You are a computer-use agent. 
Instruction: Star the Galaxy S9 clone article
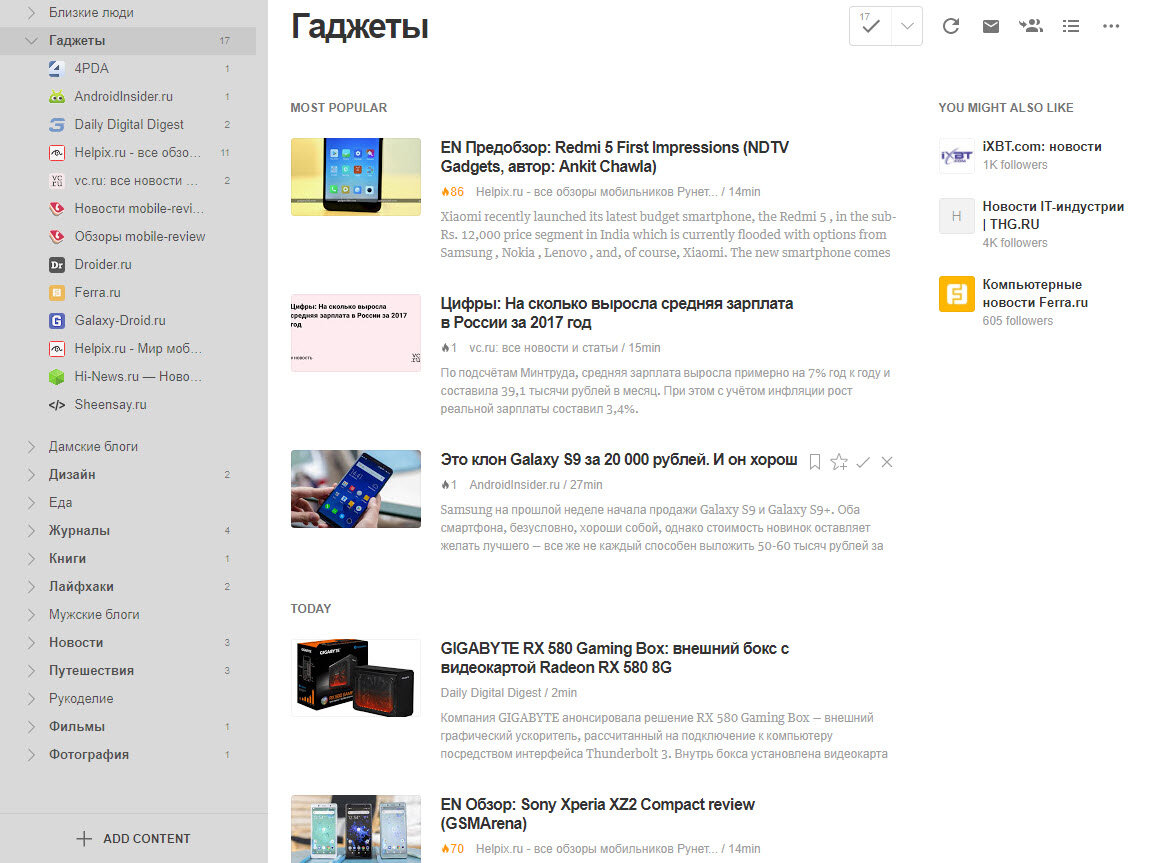click(x=839, y=462)
